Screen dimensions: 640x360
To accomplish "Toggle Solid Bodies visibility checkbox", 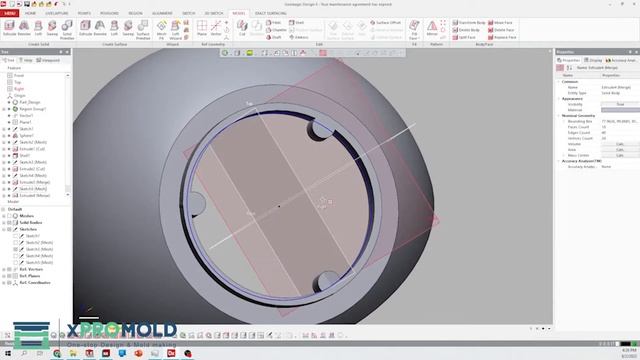I will tap(9, 222).
